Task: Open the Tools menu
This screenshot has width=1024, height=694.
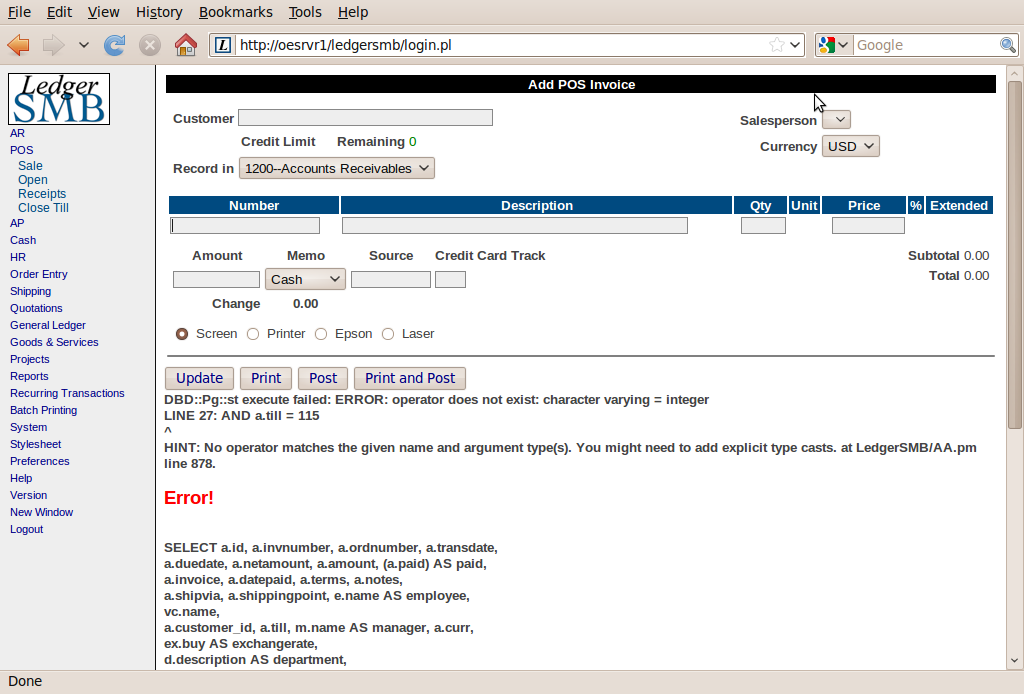Action: tap(305, 12)
